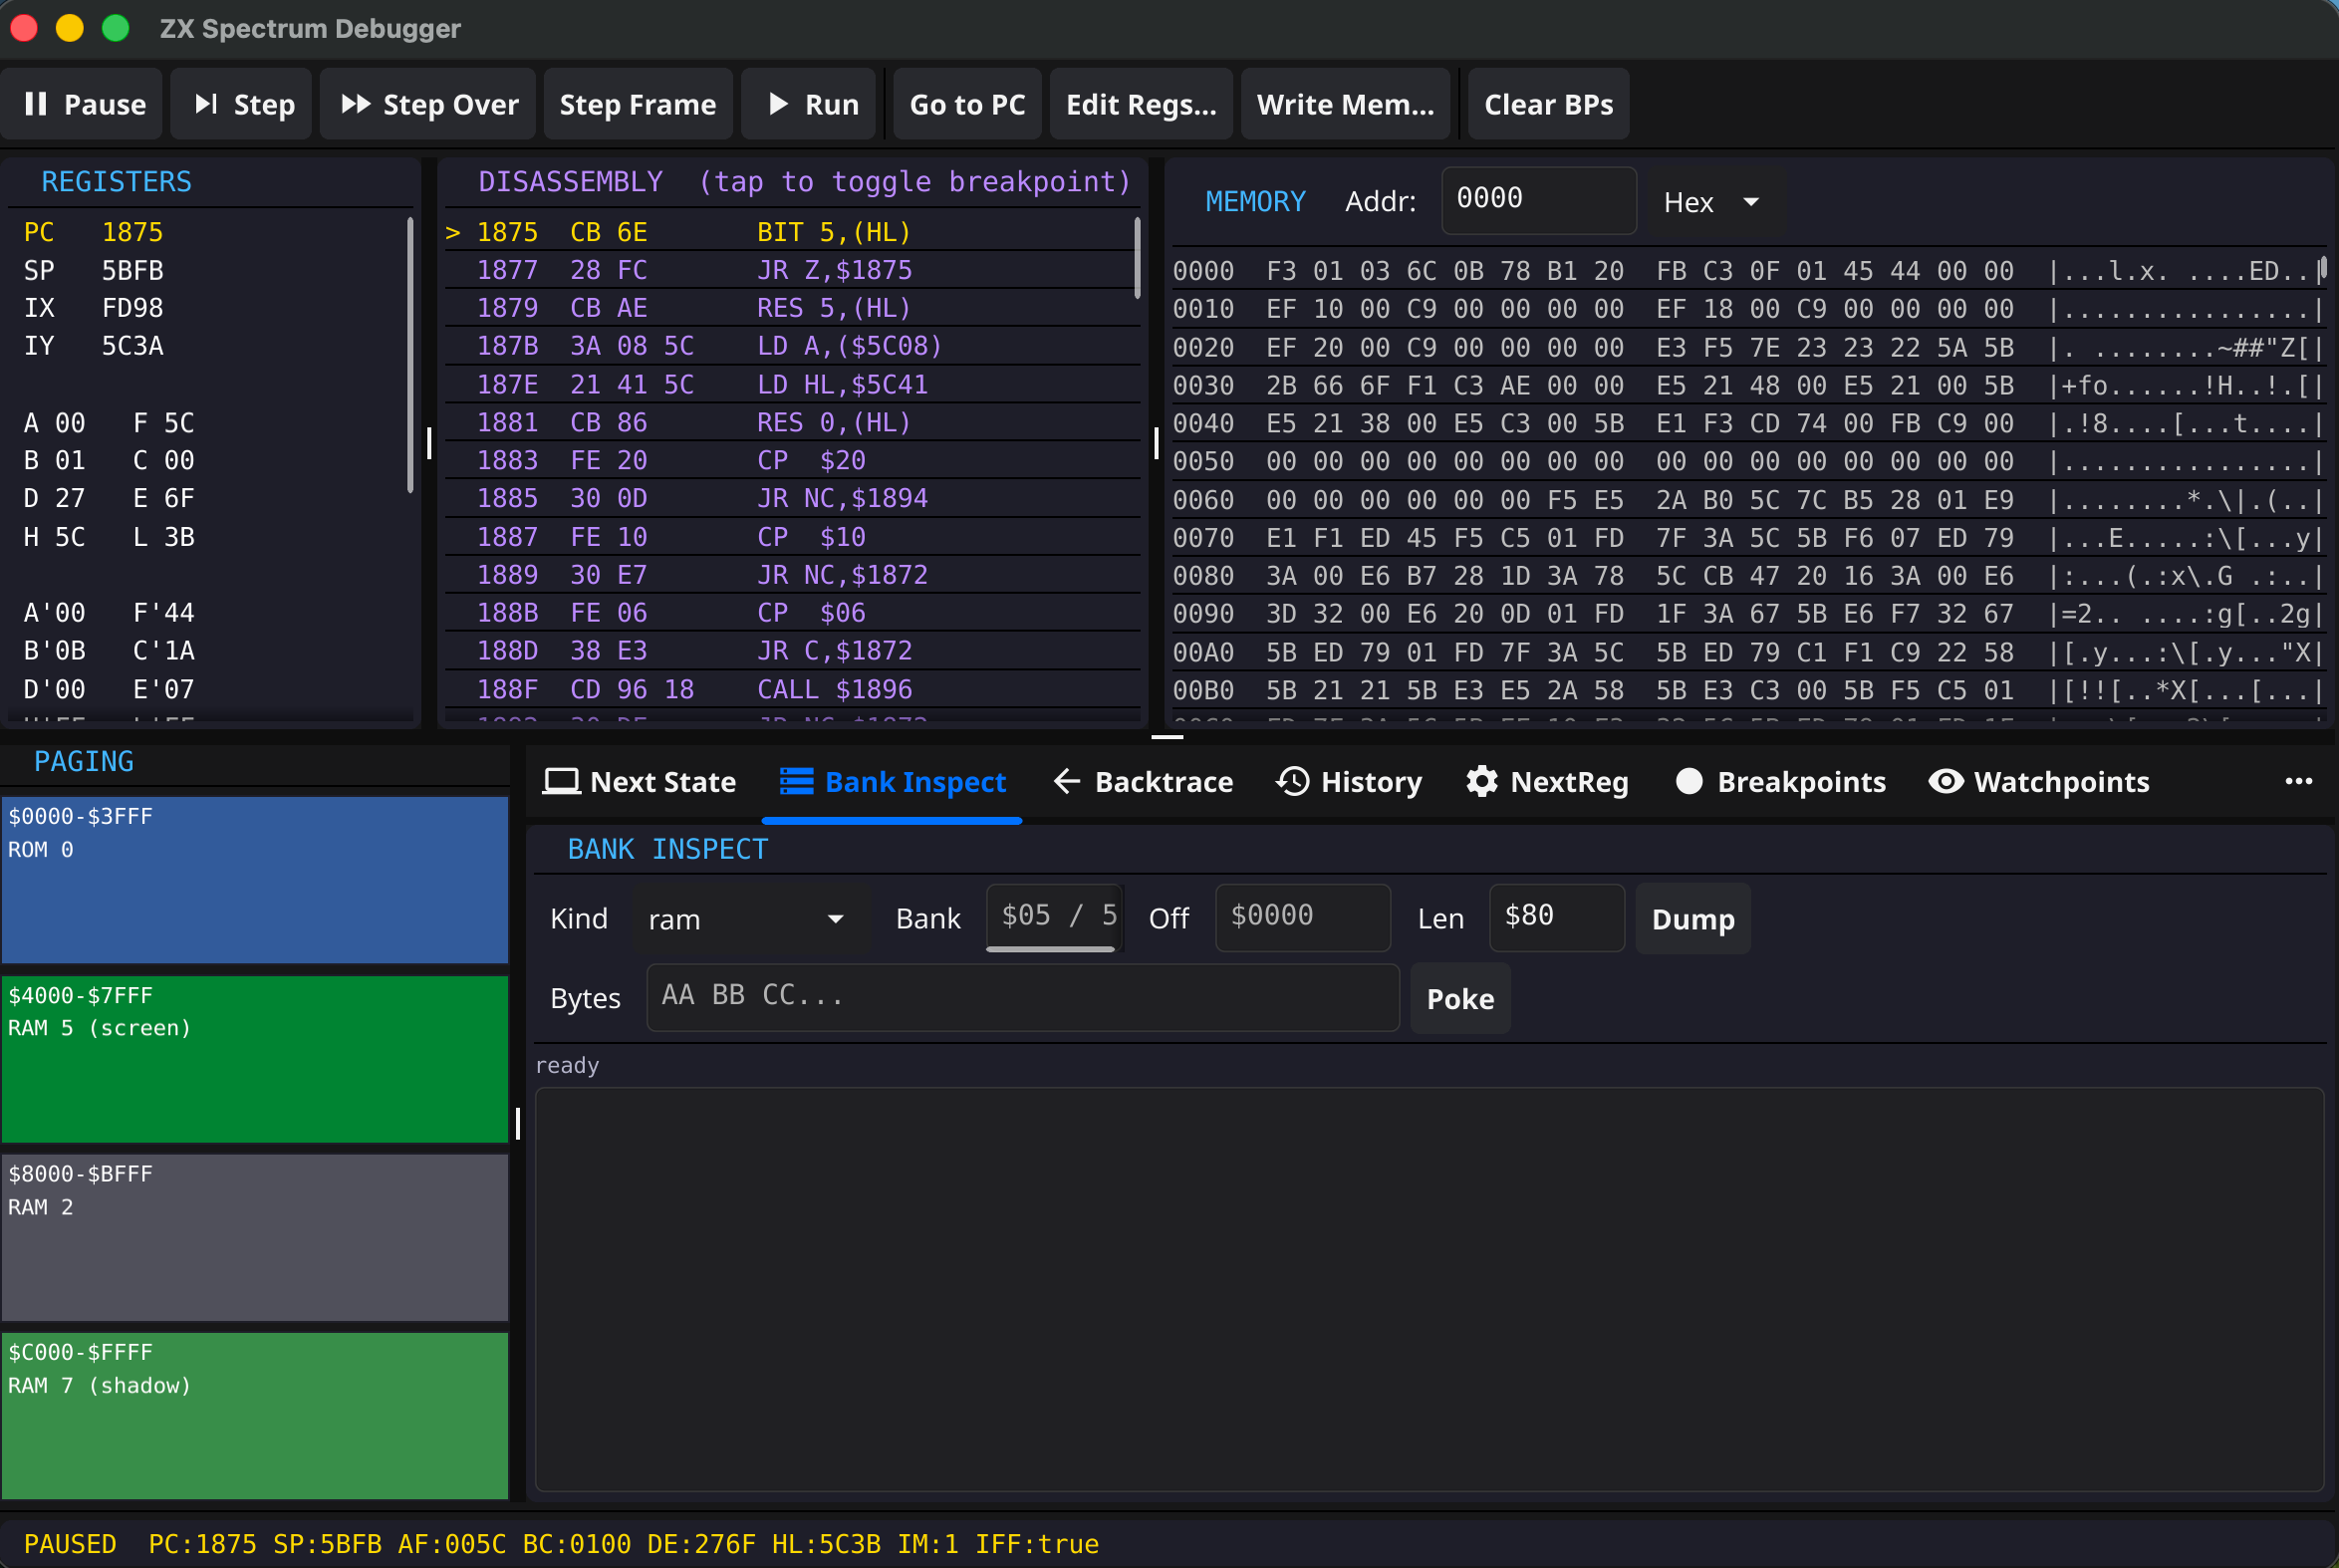Click the Backtrace arrow icon
Screen dimensions: 2339x1568
tap(1067, 781)
